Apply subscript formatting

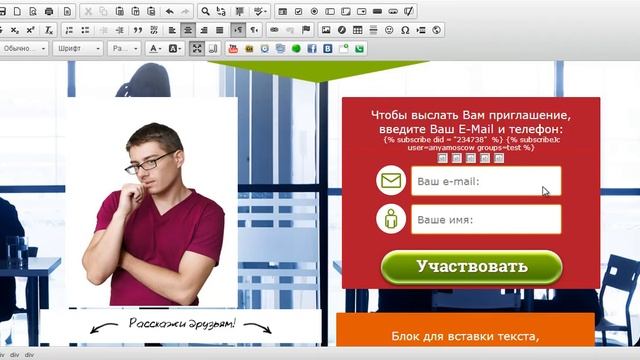[x=15, y=30]
